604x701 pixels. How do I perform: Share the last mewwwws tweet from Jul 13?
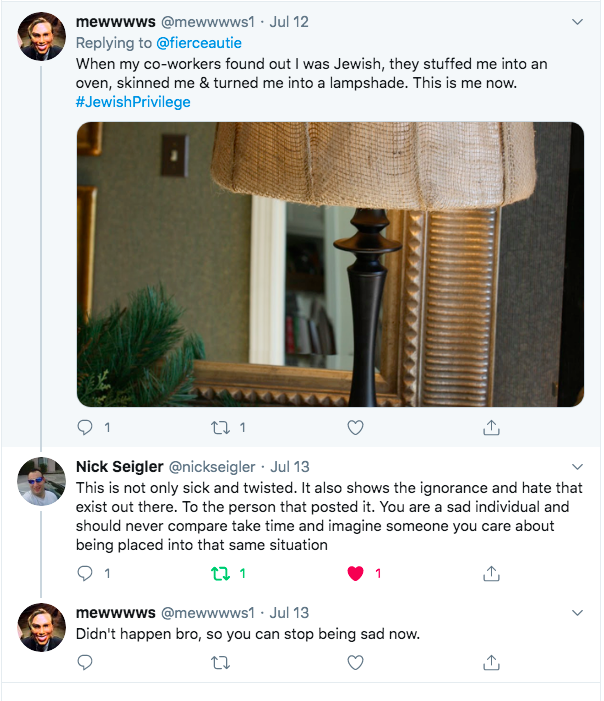click(491, 662)
